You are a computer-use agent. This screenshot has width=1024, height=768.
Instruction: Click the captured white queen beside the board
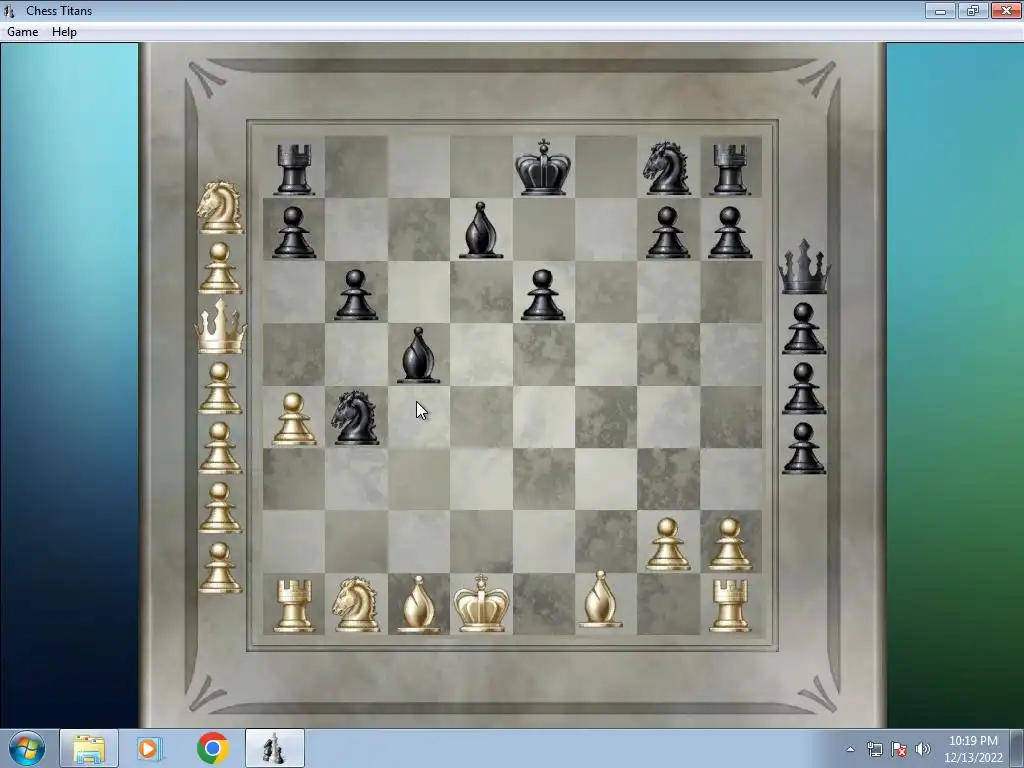click(221, 327)
